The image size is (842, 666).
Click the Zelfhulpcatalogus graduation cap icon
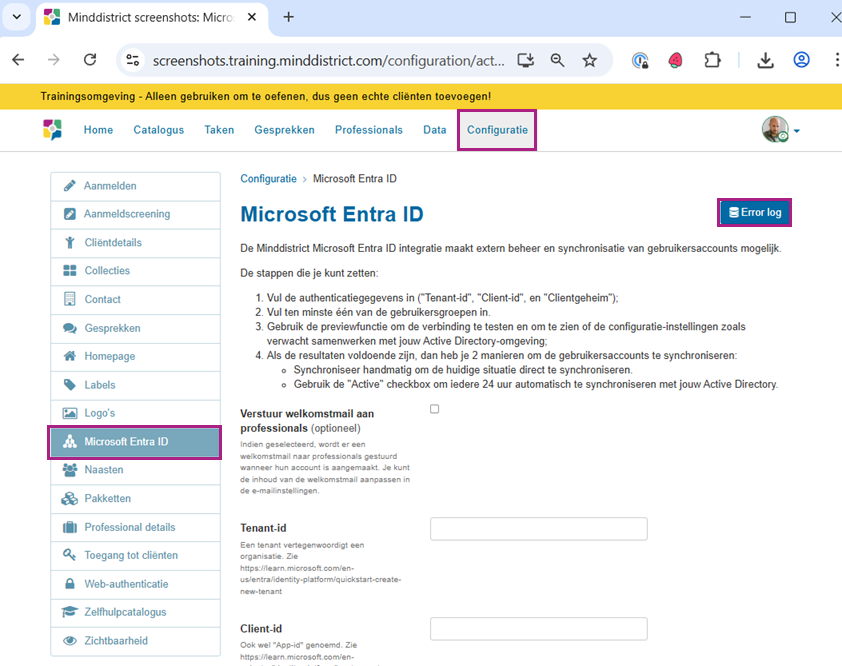point(70,612)
